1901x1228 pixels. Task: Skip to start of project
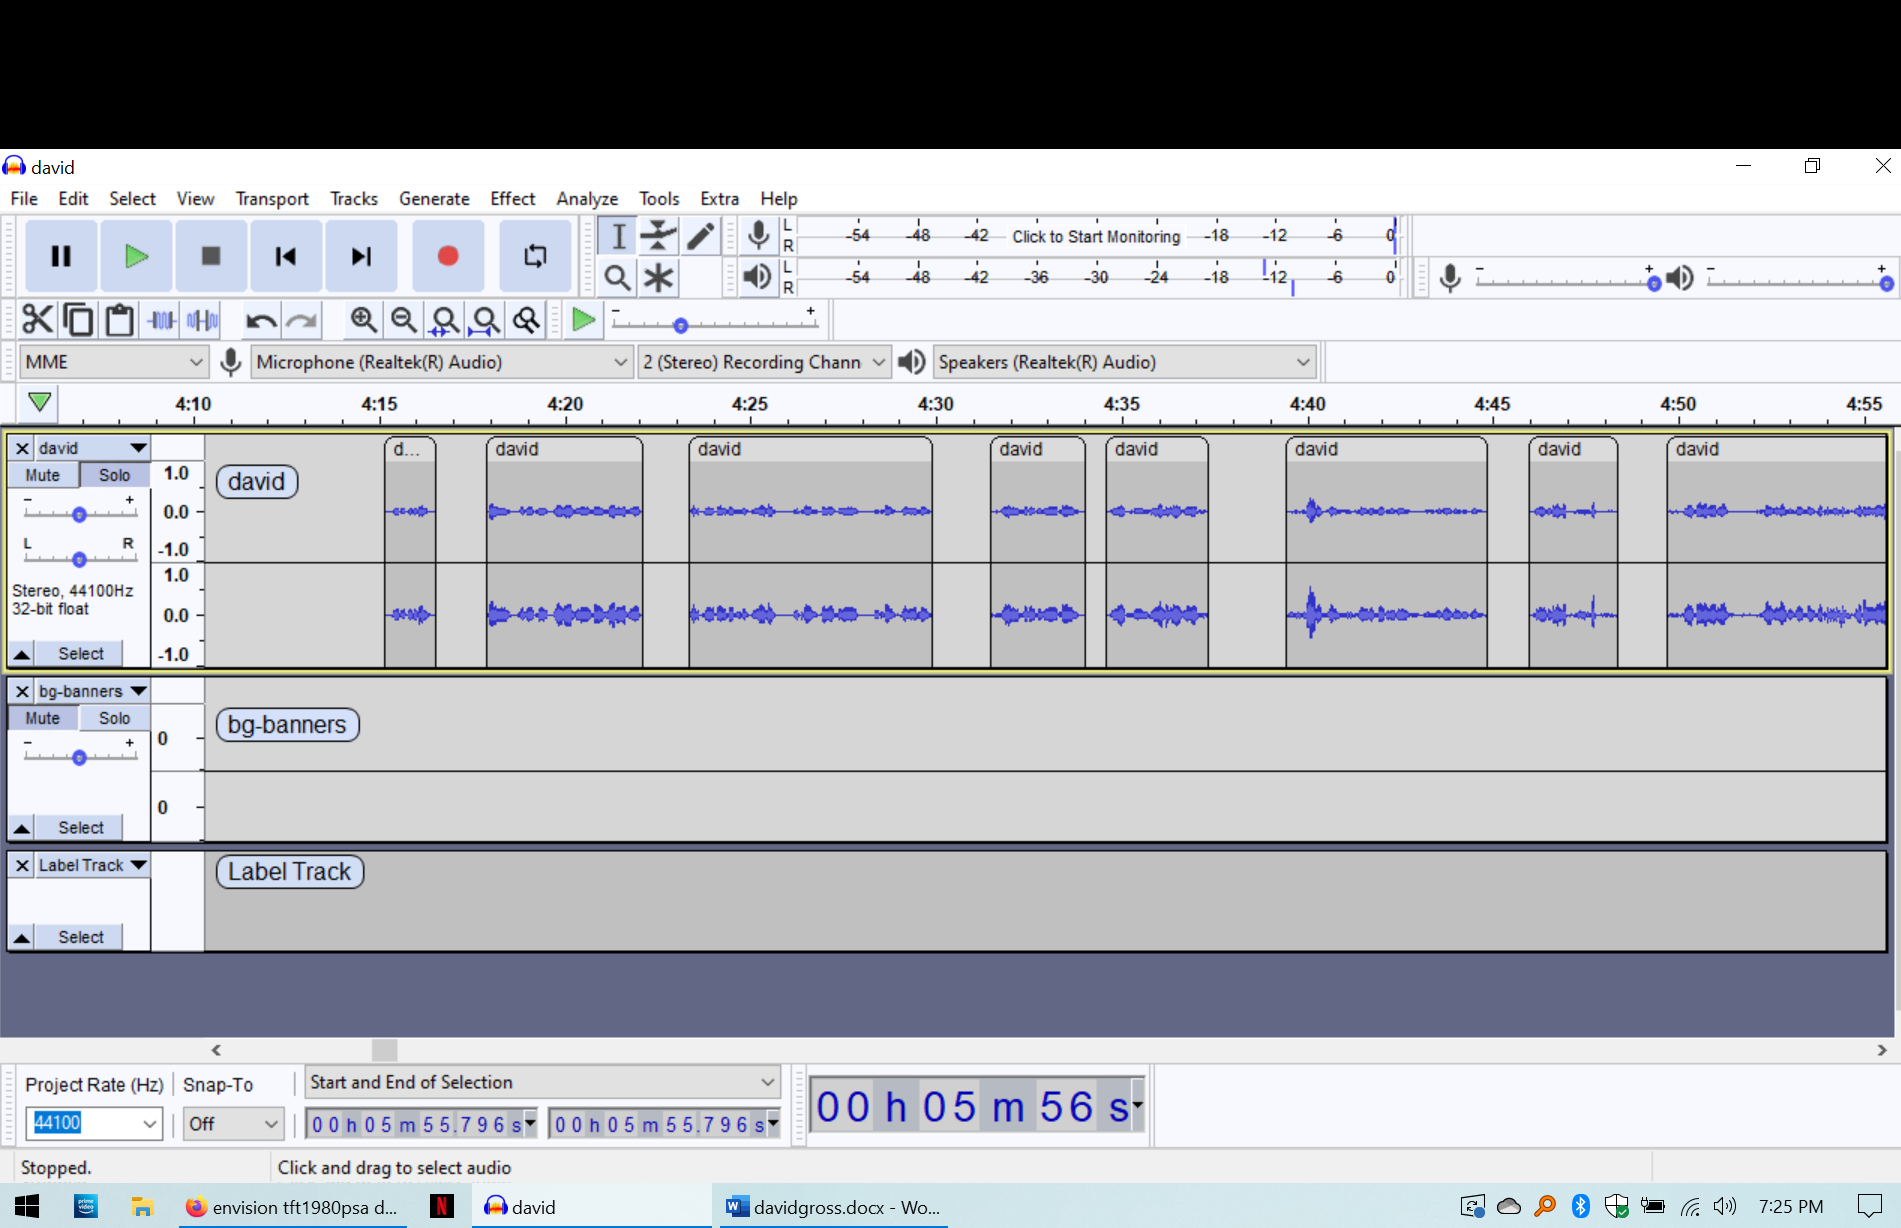tap(286, 256)
